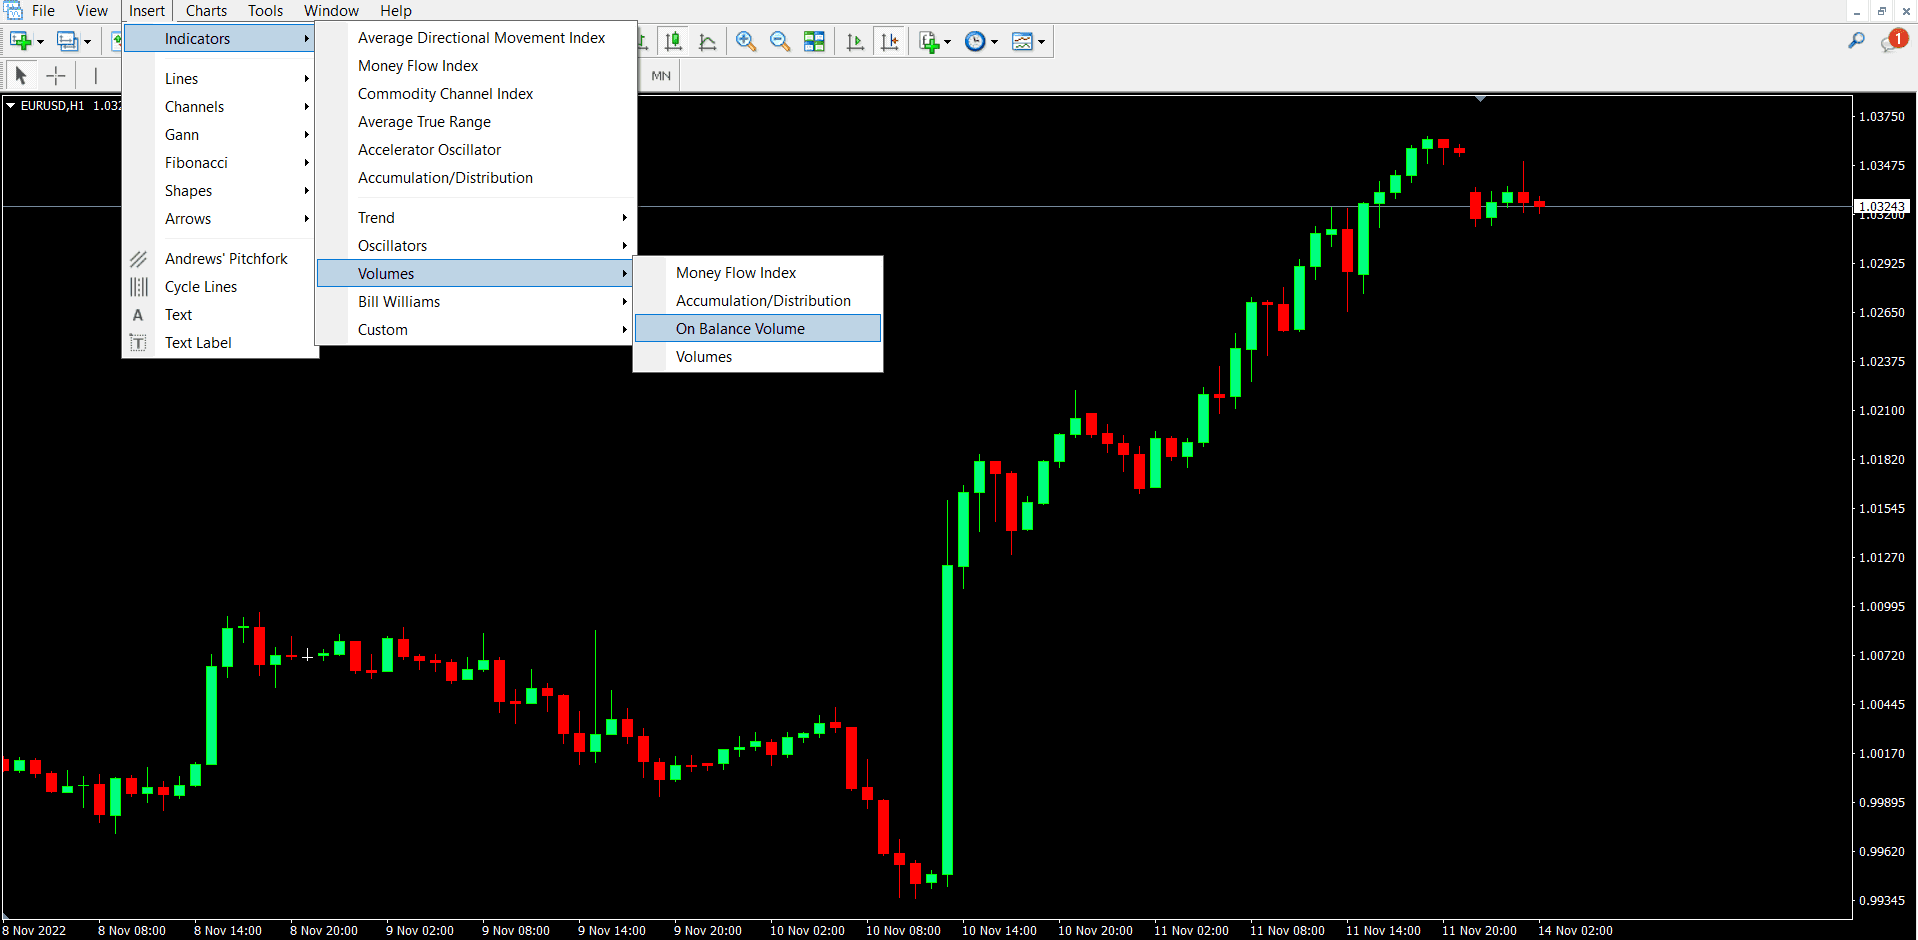Select the vertical line drawing tool
This screenshot has width=1918, height=940.
pos(96,75)
